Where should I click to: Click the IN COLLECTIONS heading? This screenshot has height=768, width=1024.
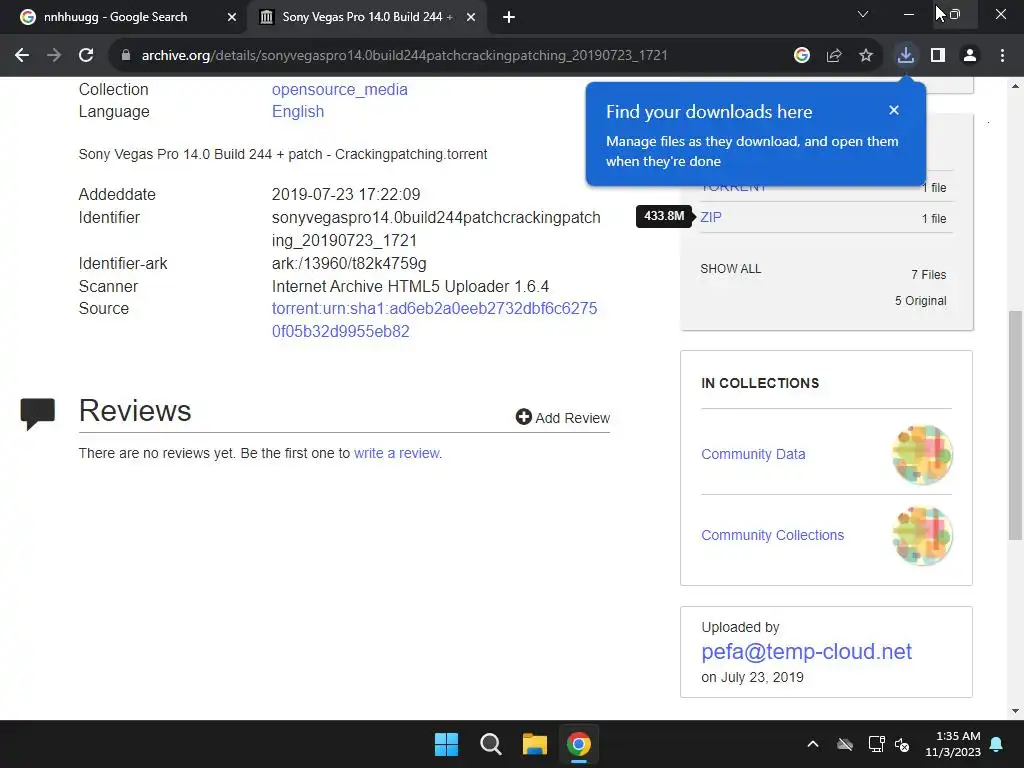760,383
